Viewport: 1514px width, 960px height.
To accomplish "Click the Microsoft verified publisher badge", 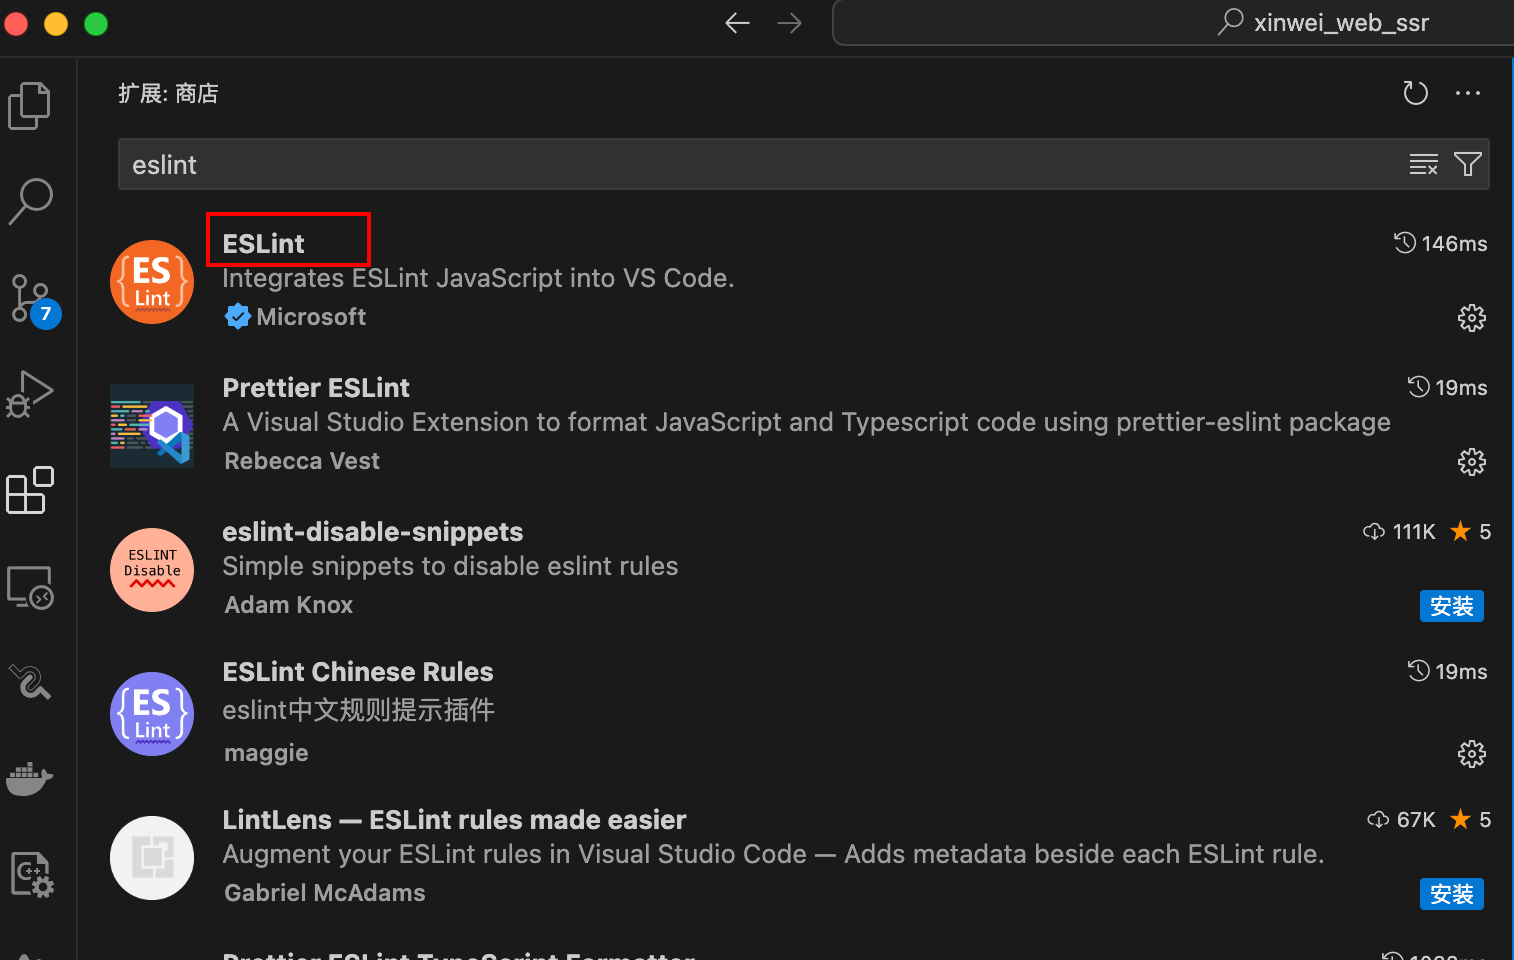I will [x=238, y=317].
